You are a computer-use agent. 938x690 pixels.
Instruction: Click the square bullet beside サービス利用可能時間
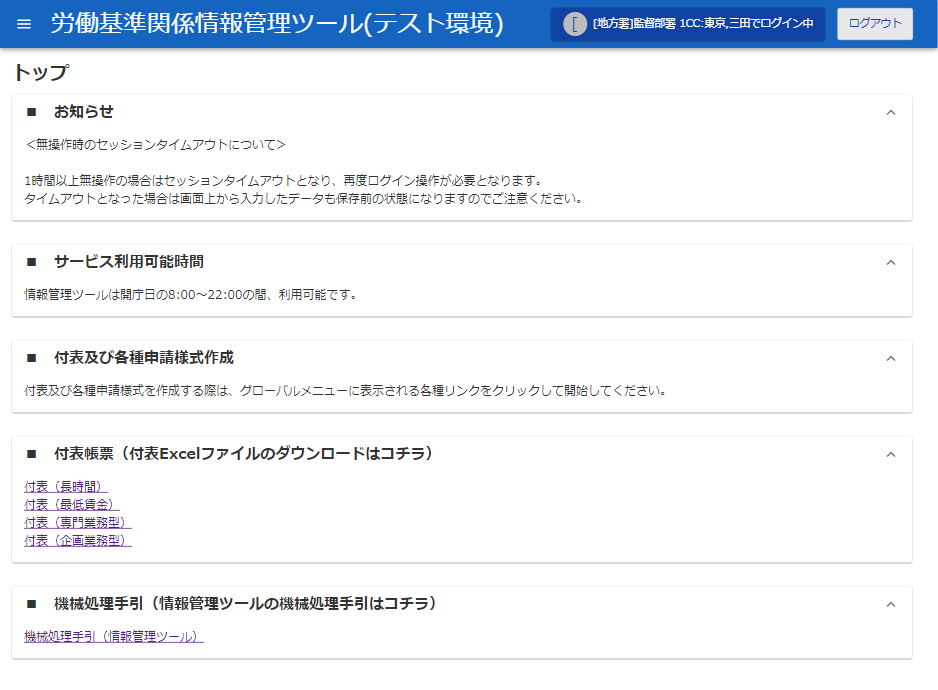point(31,262)
